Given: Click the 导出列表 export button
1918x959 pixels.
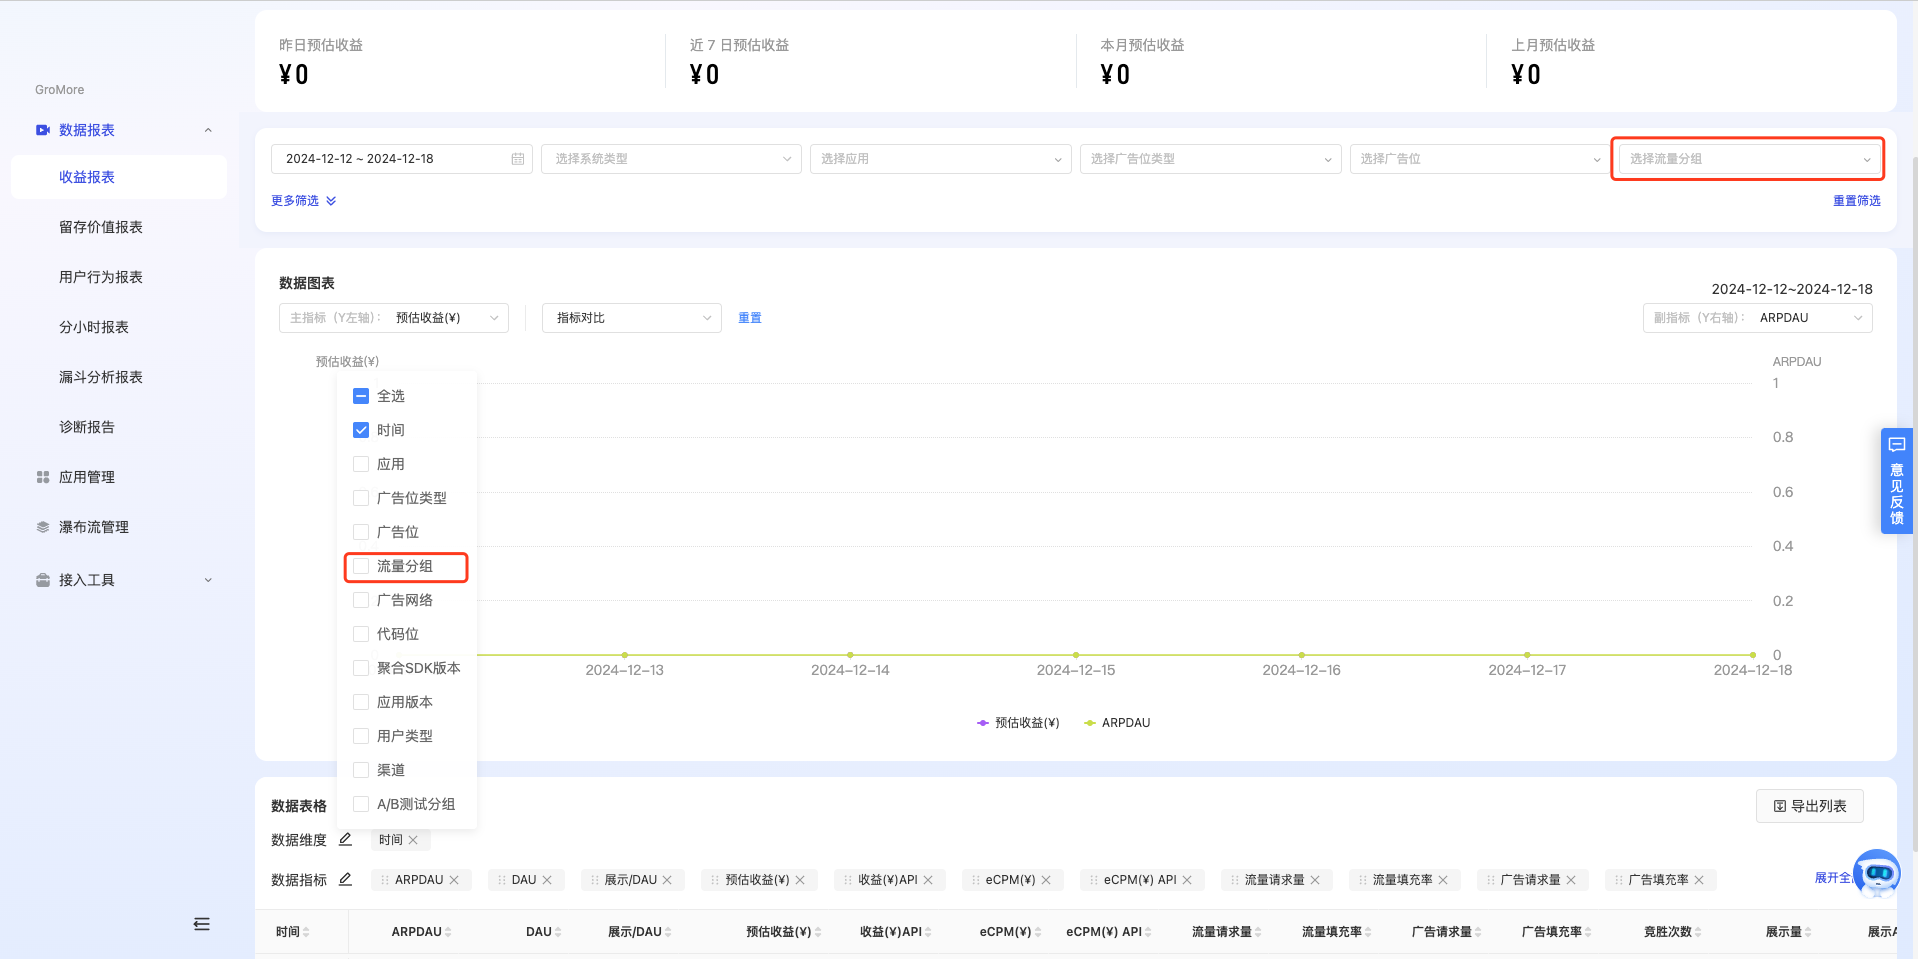Looking at the screenshot, I should pos(1810,806).
